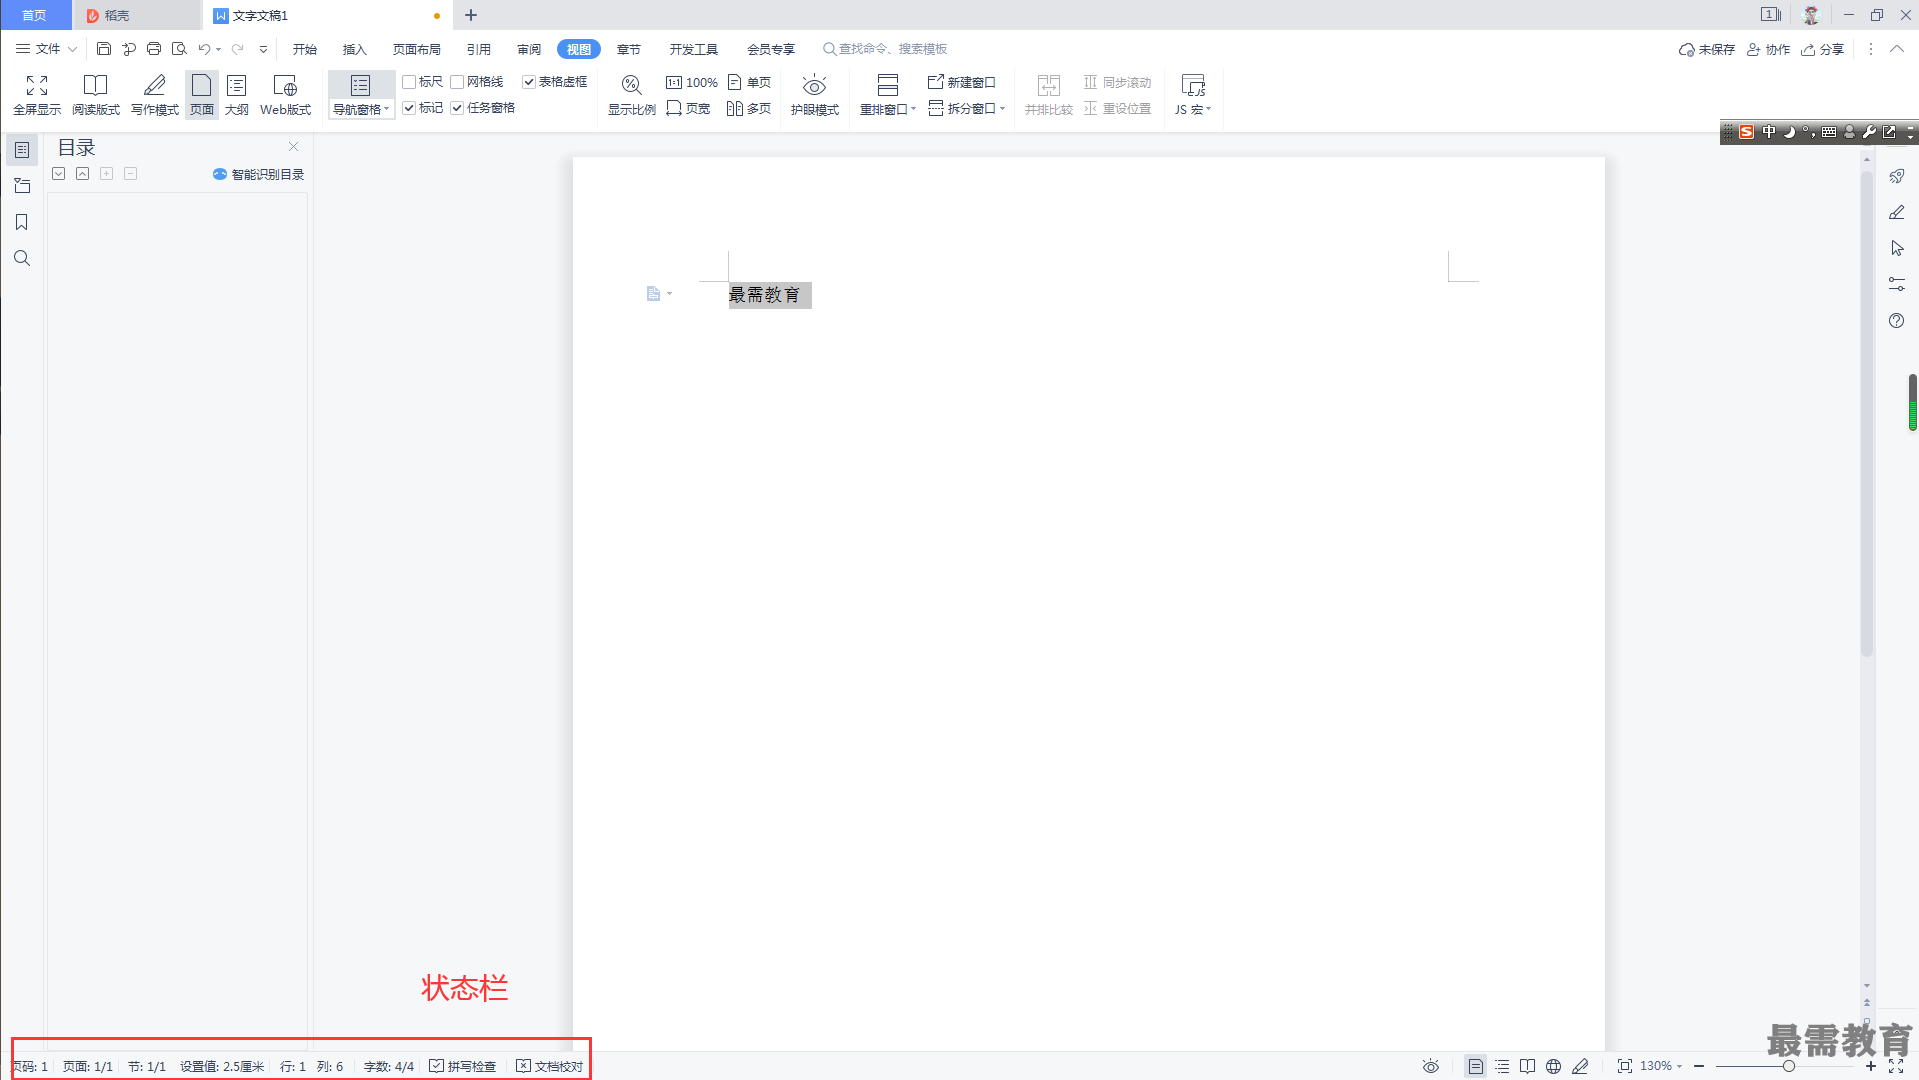Open the 引用 References tab
Image resolution: width=1919 pixels, height=1080 pixels.
tap(479, 49)
